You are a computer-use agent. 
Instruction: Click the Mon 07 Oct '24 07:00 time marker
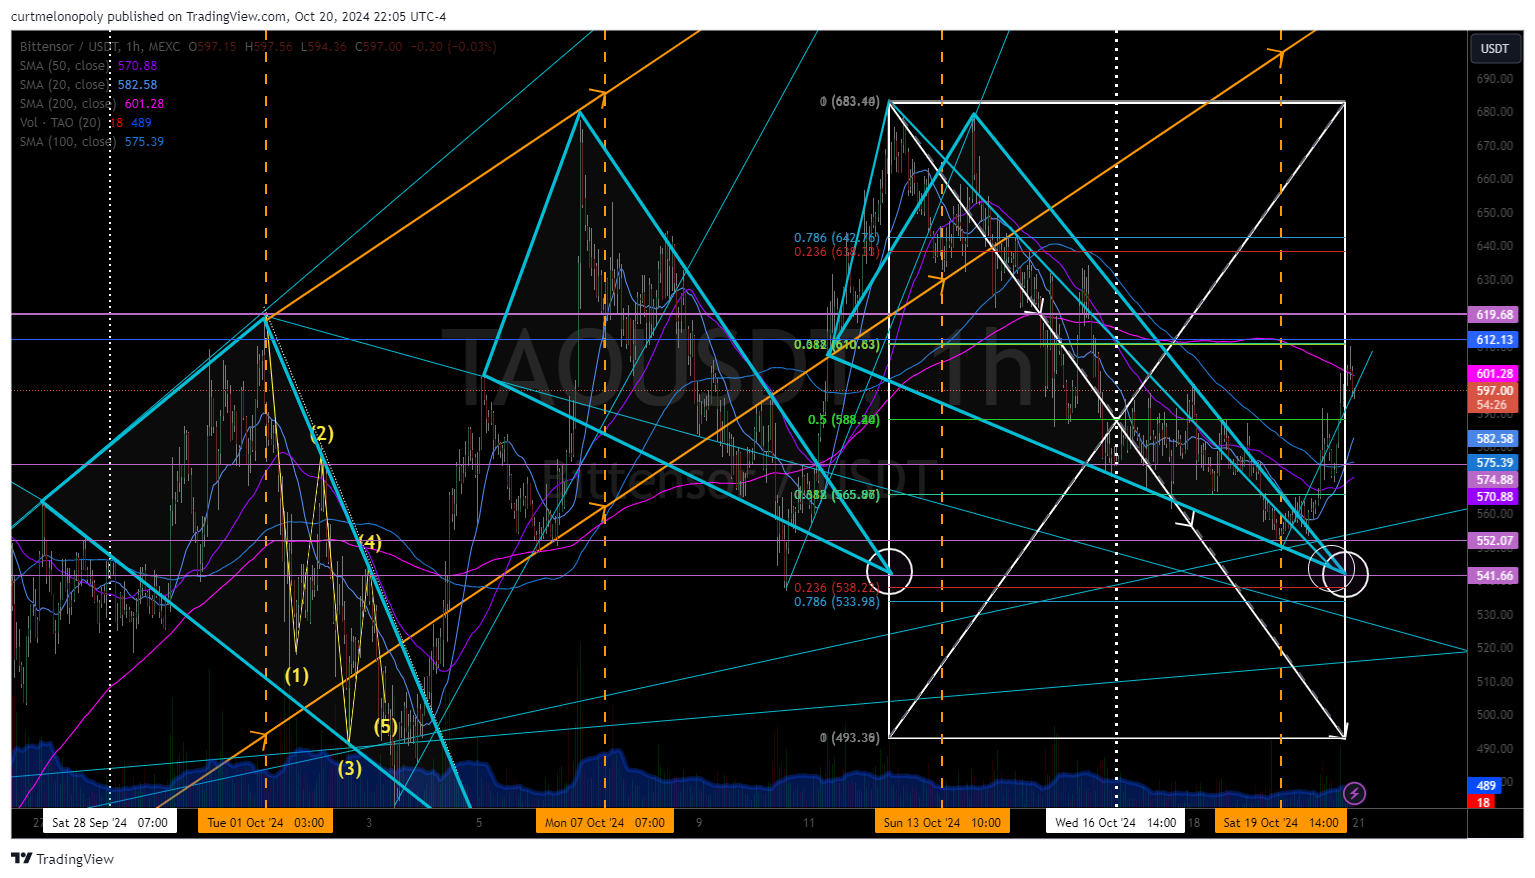605,822
